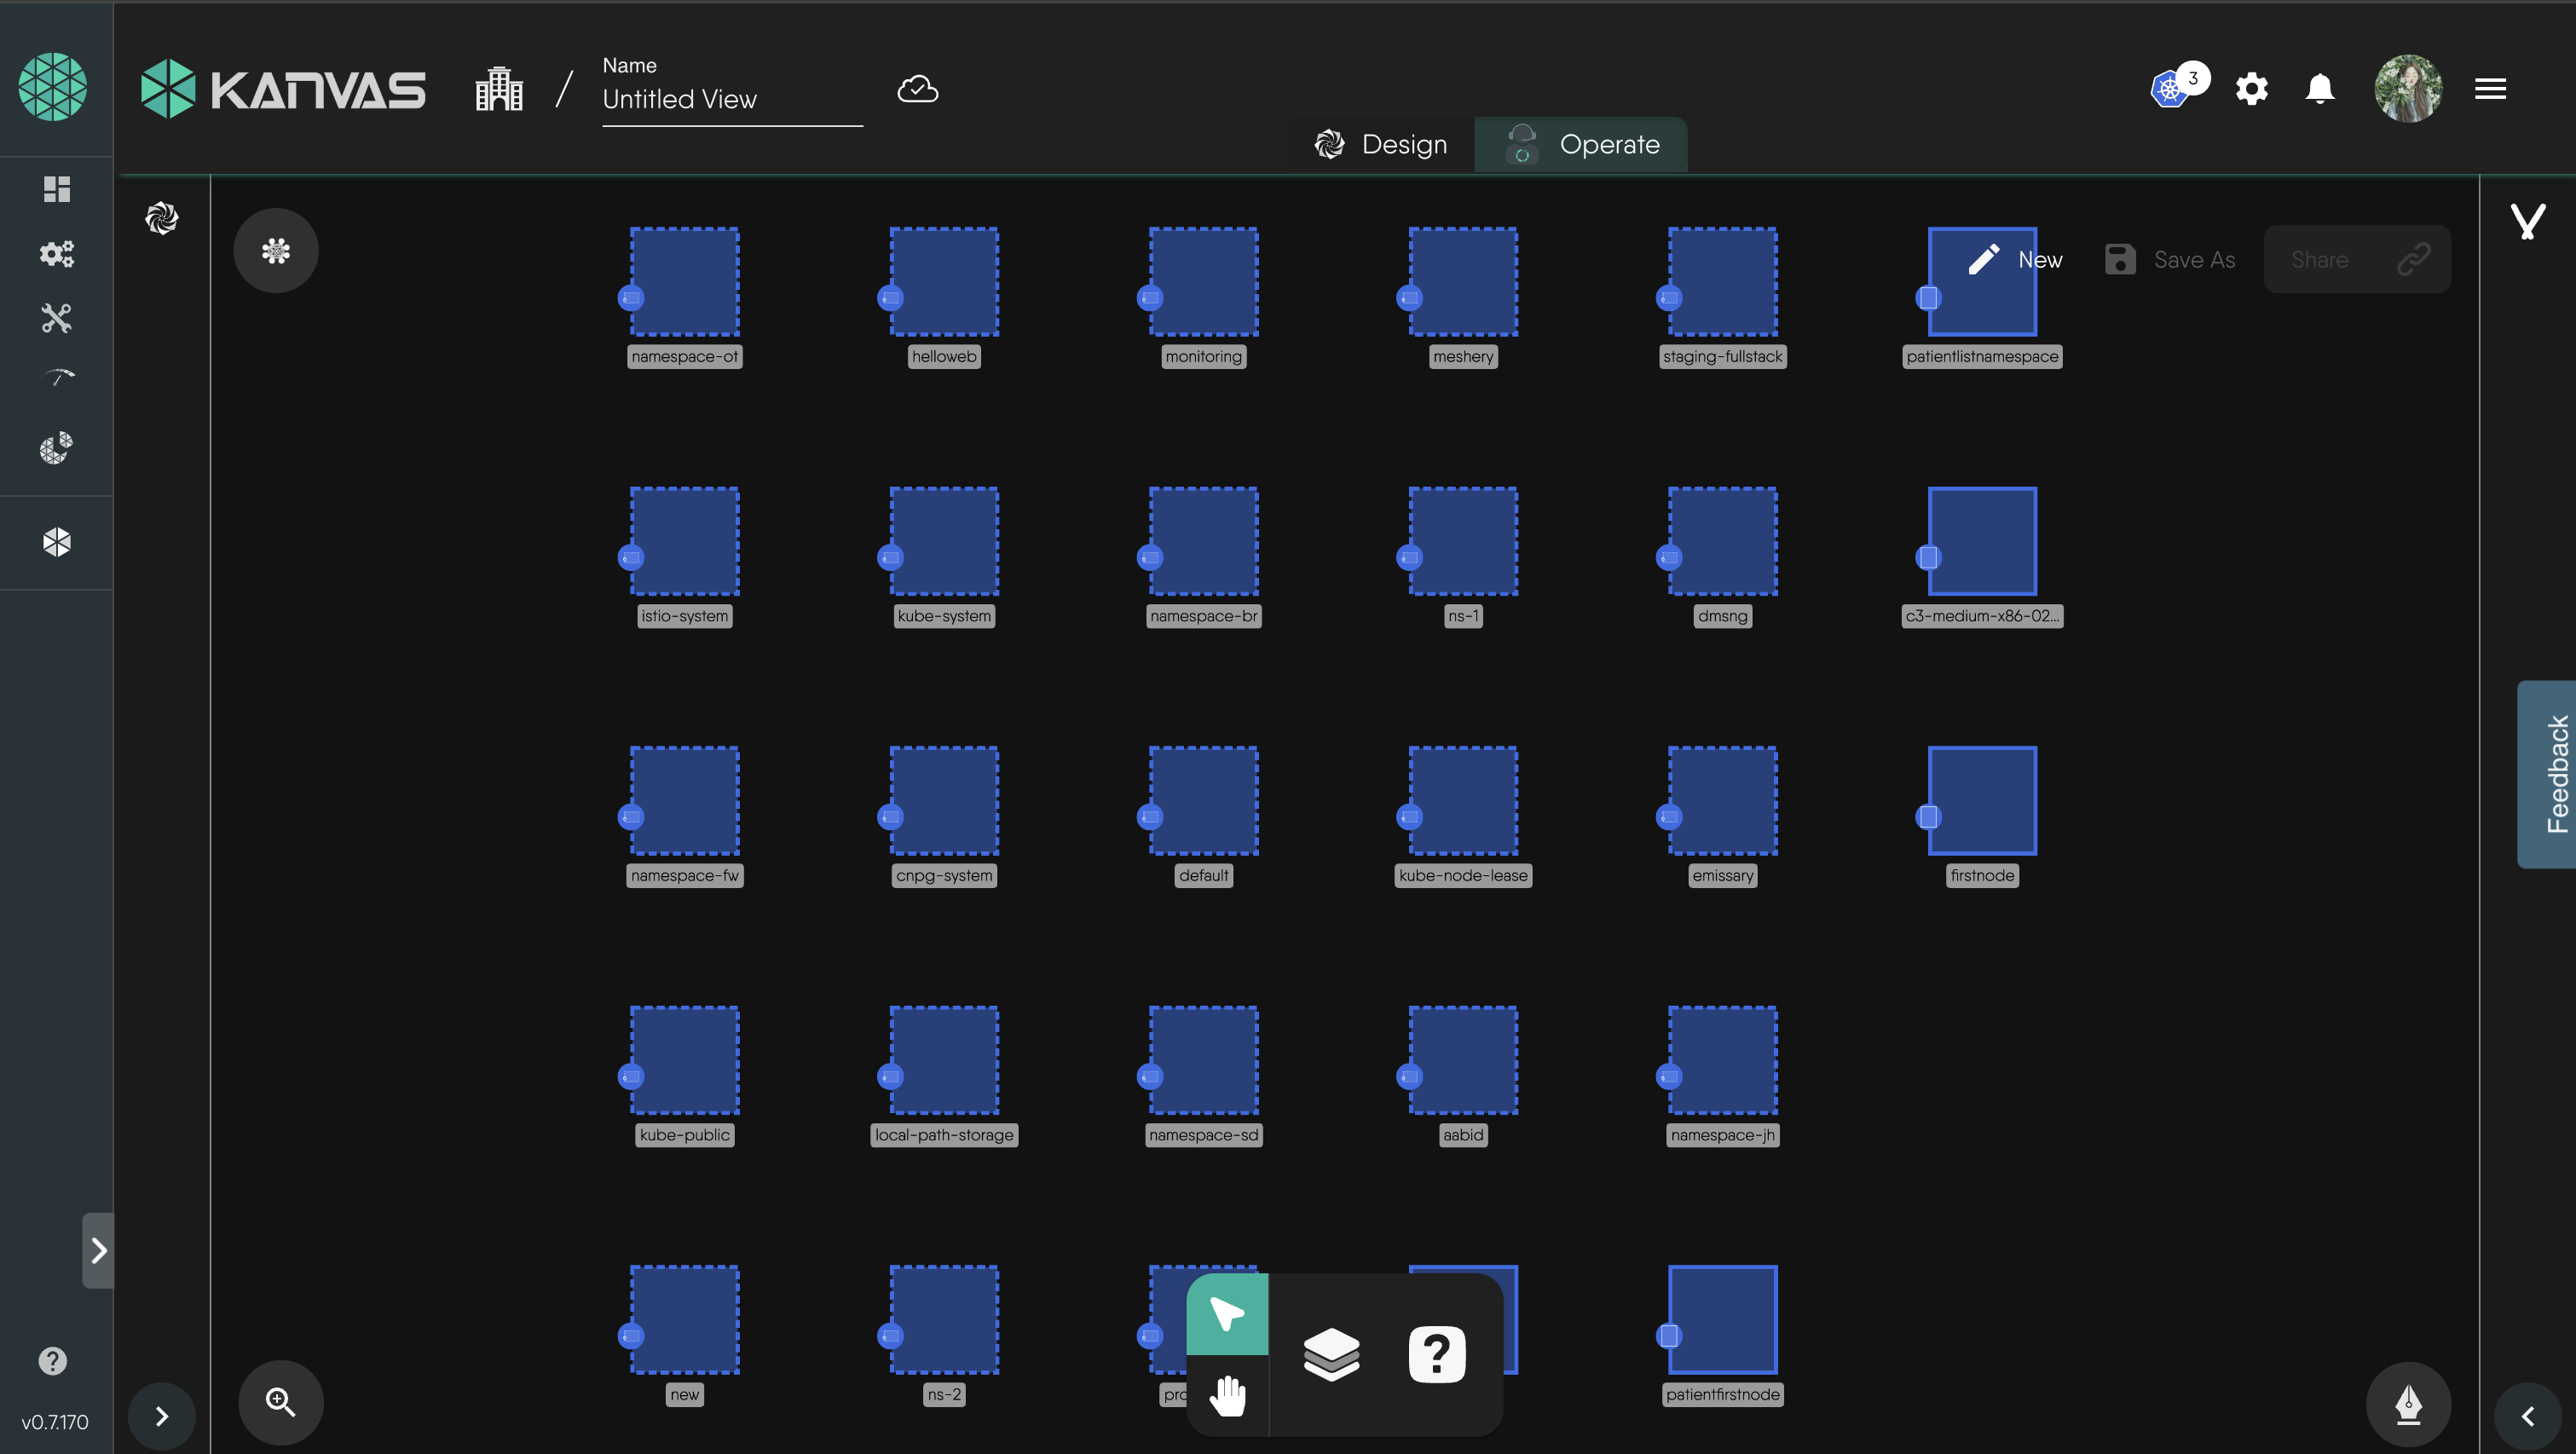This screenshot has height=1454, width=2576.
Task: Open the organization building icon
Action: 499,89
